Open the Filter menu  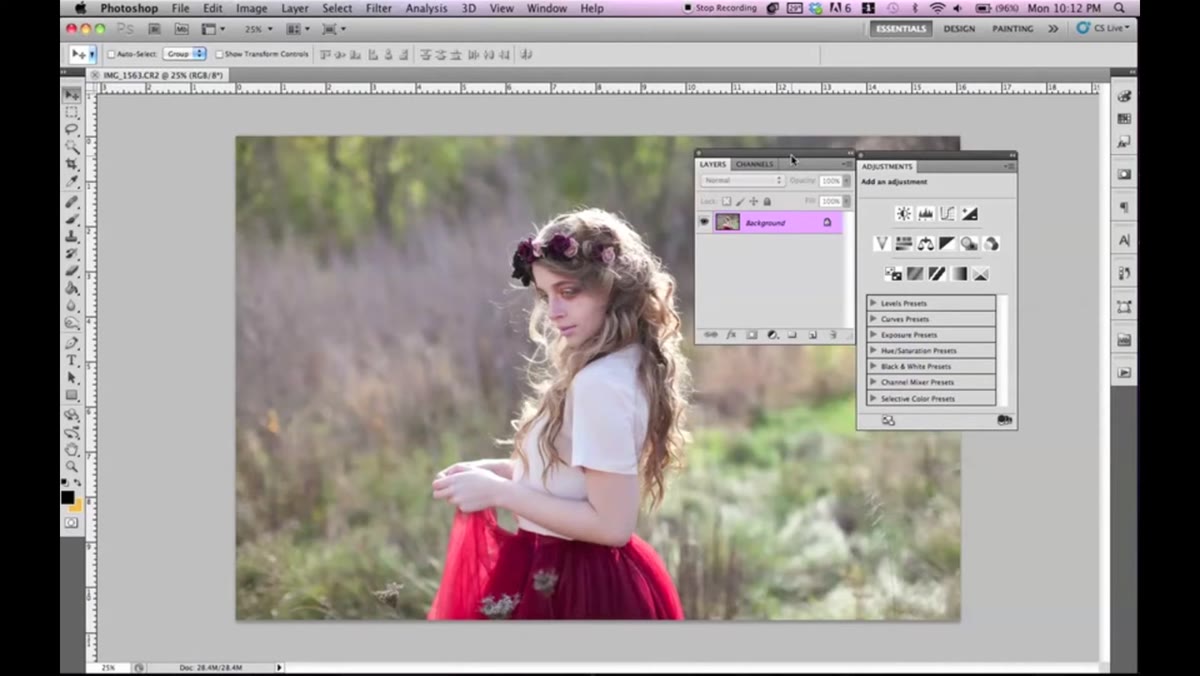tap(379, 8)
